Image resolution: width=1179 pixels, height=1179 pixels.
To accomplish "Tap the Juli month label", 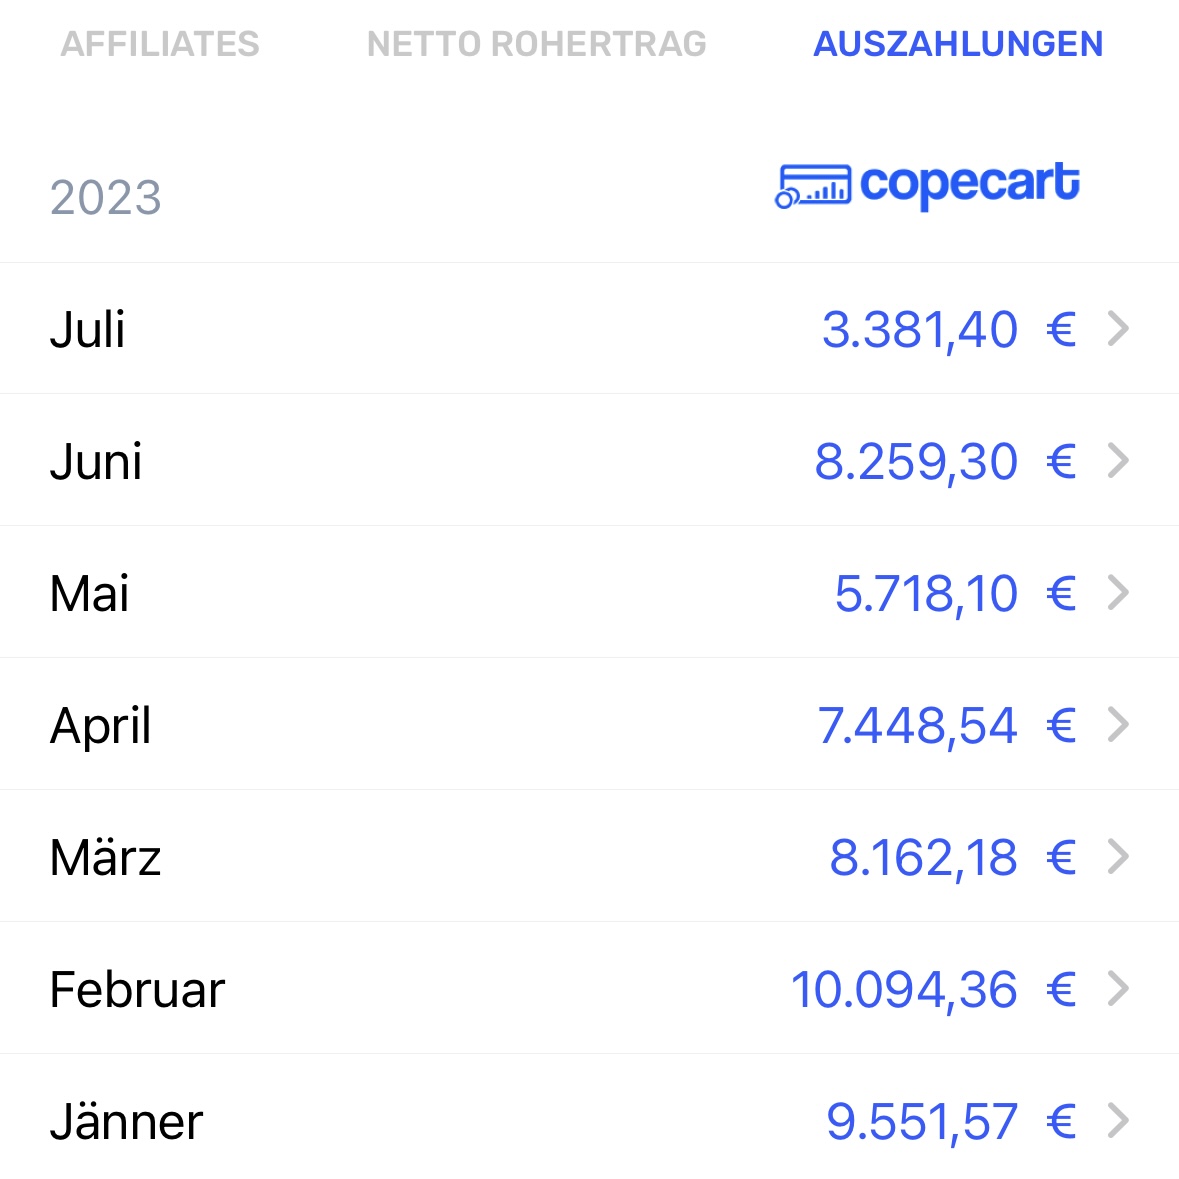I will click(x=87, y=329).
